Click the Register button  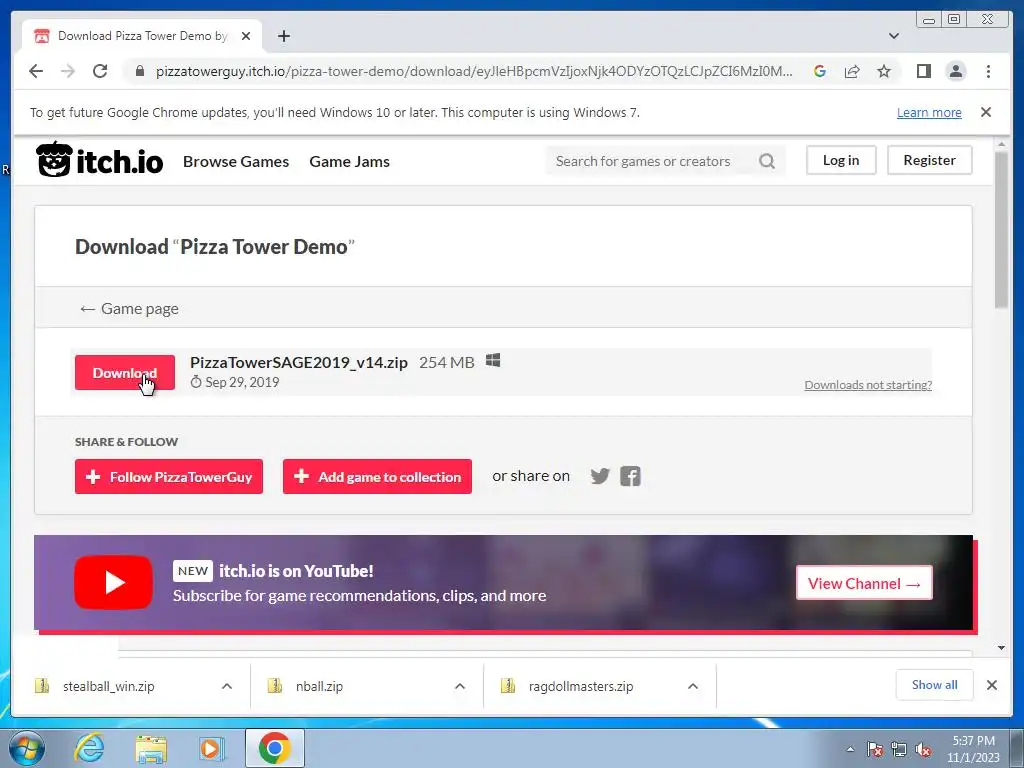click(929, 160)
